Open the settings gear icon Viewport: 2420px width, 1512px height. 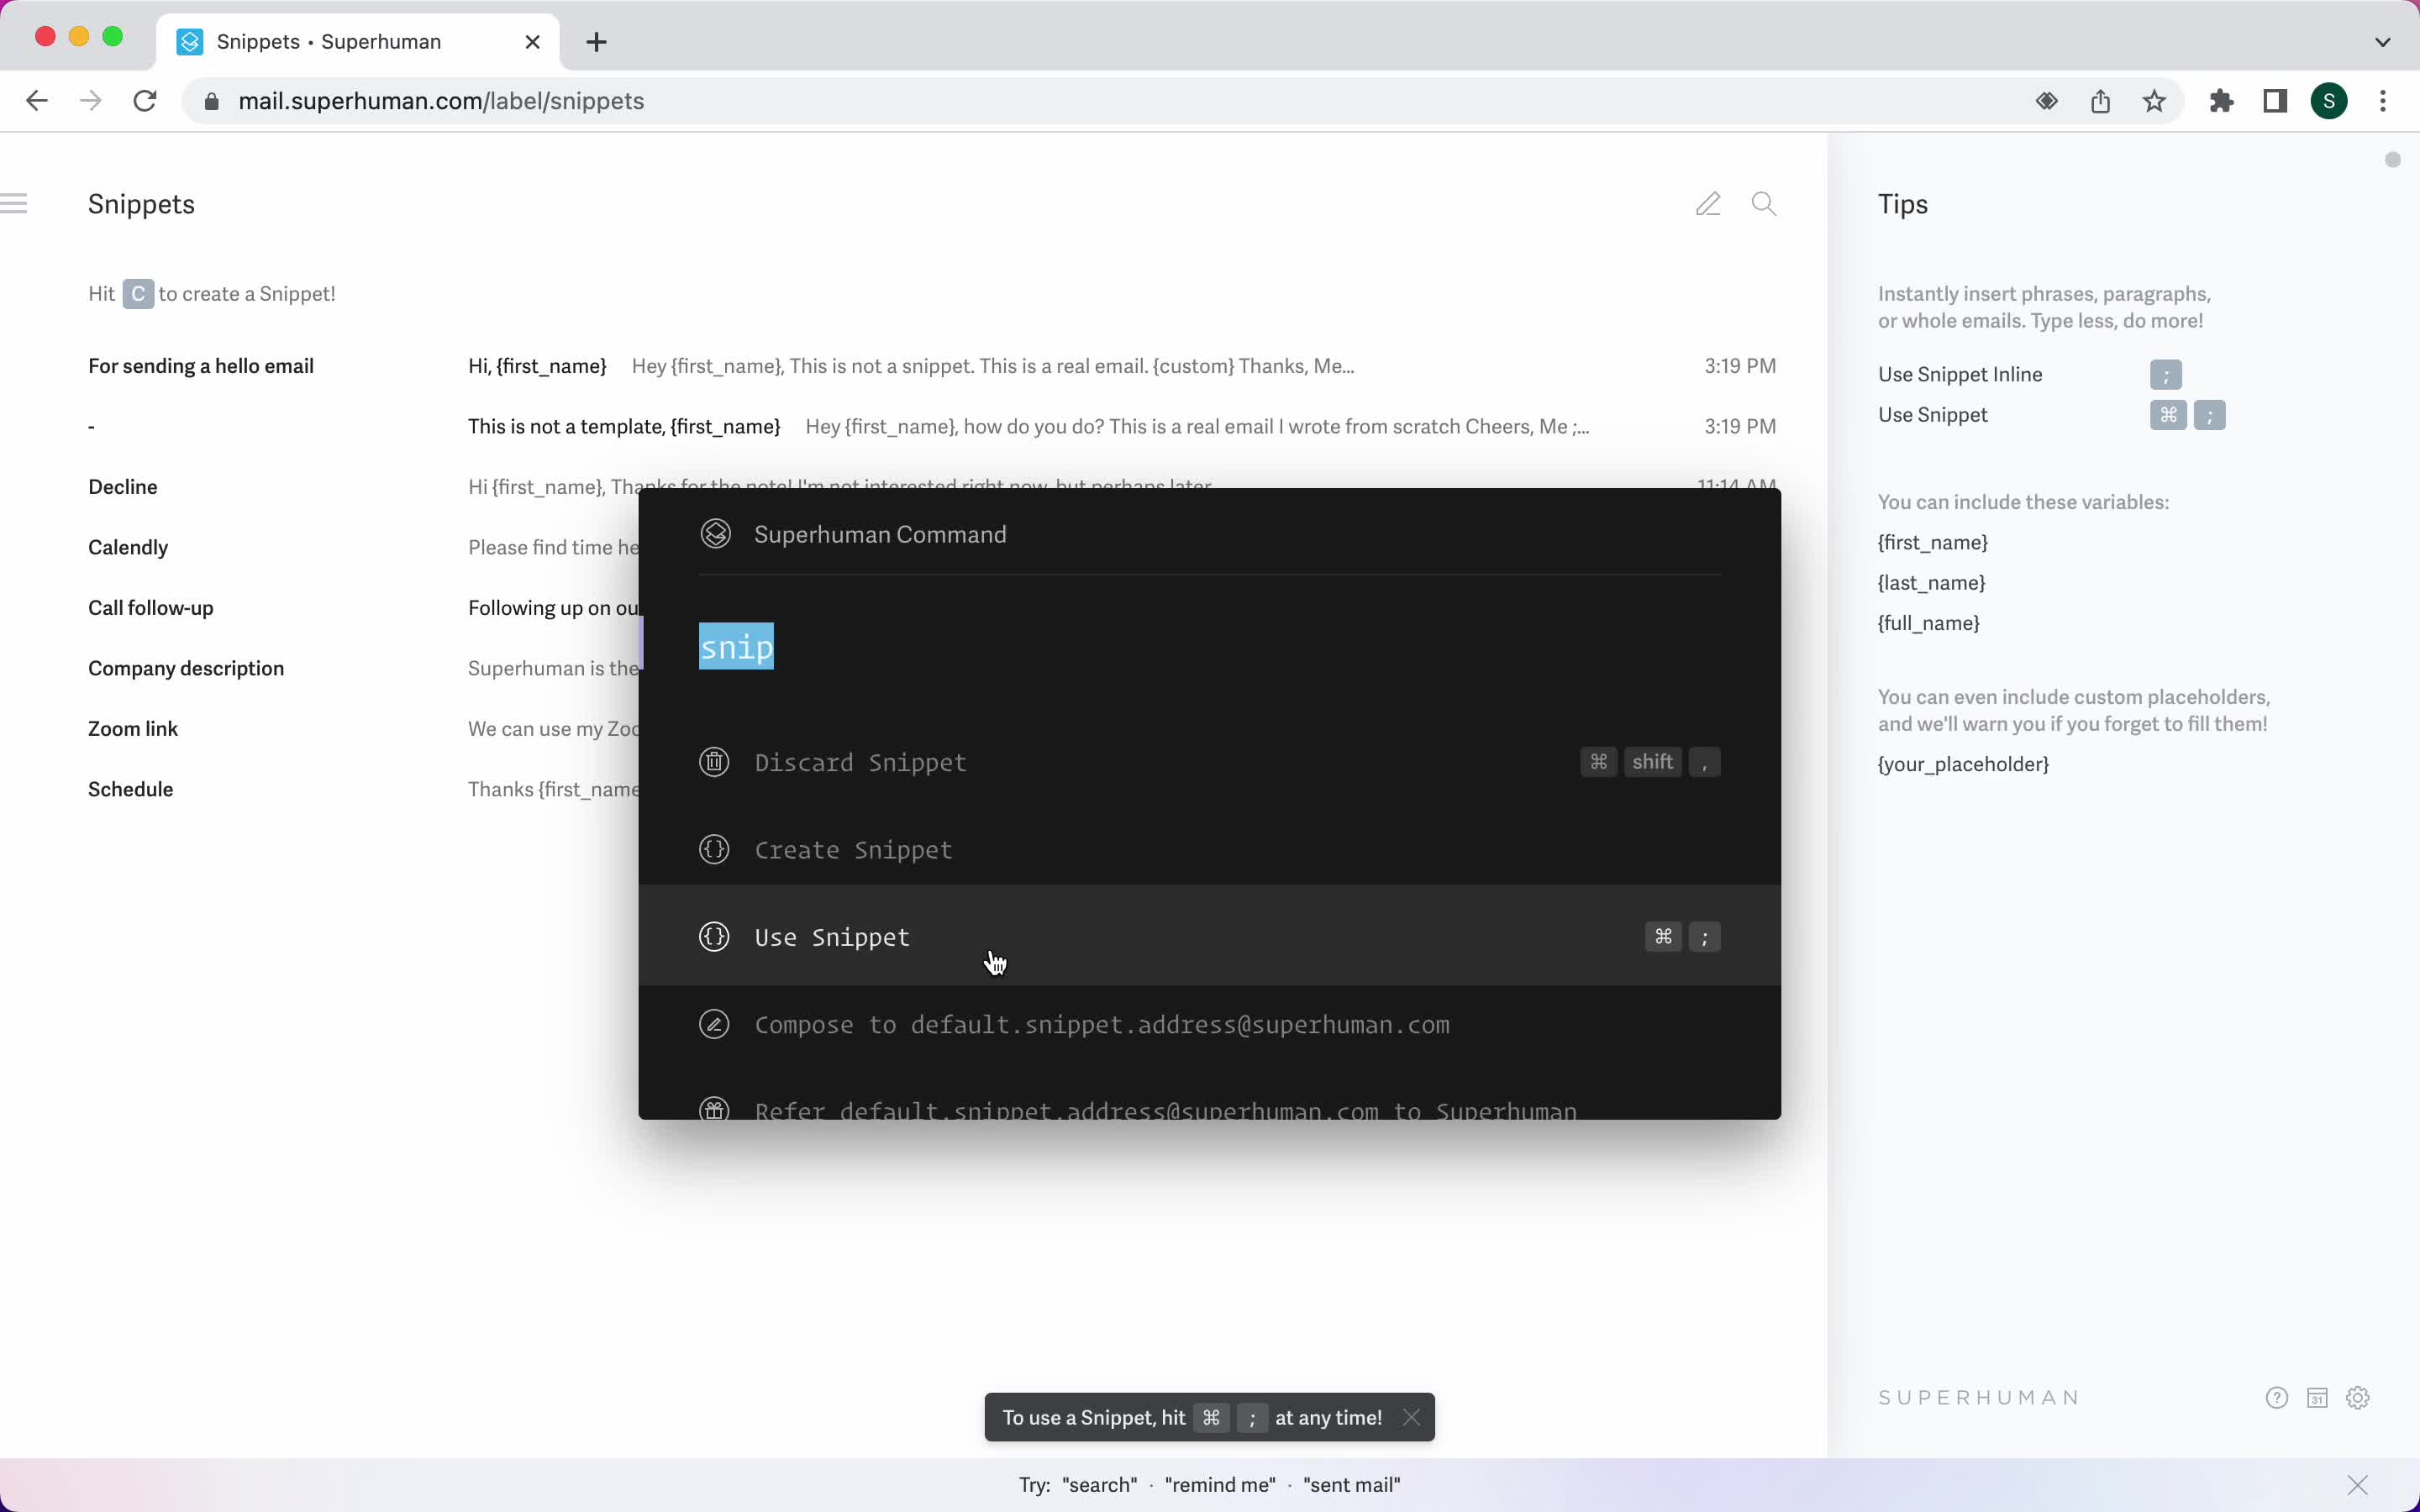click(x=2358, y=1398)
